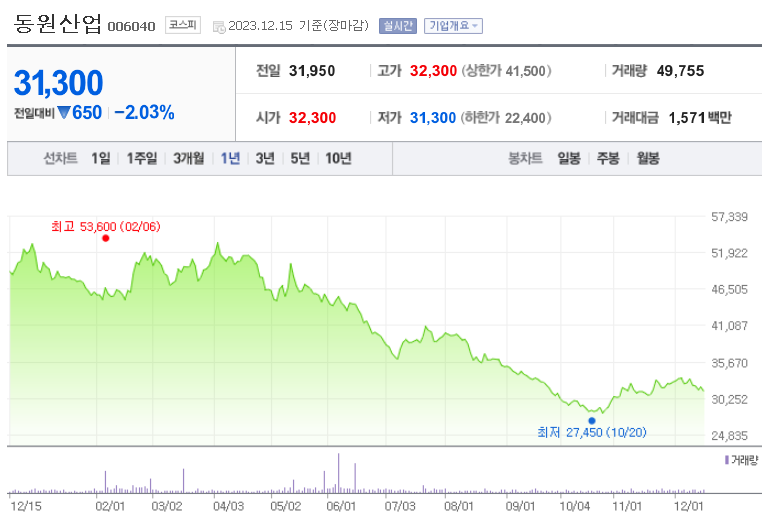The image size is (762, 520).
Task: Click the blue 최저 low point marker
Action: click(591, 421)
